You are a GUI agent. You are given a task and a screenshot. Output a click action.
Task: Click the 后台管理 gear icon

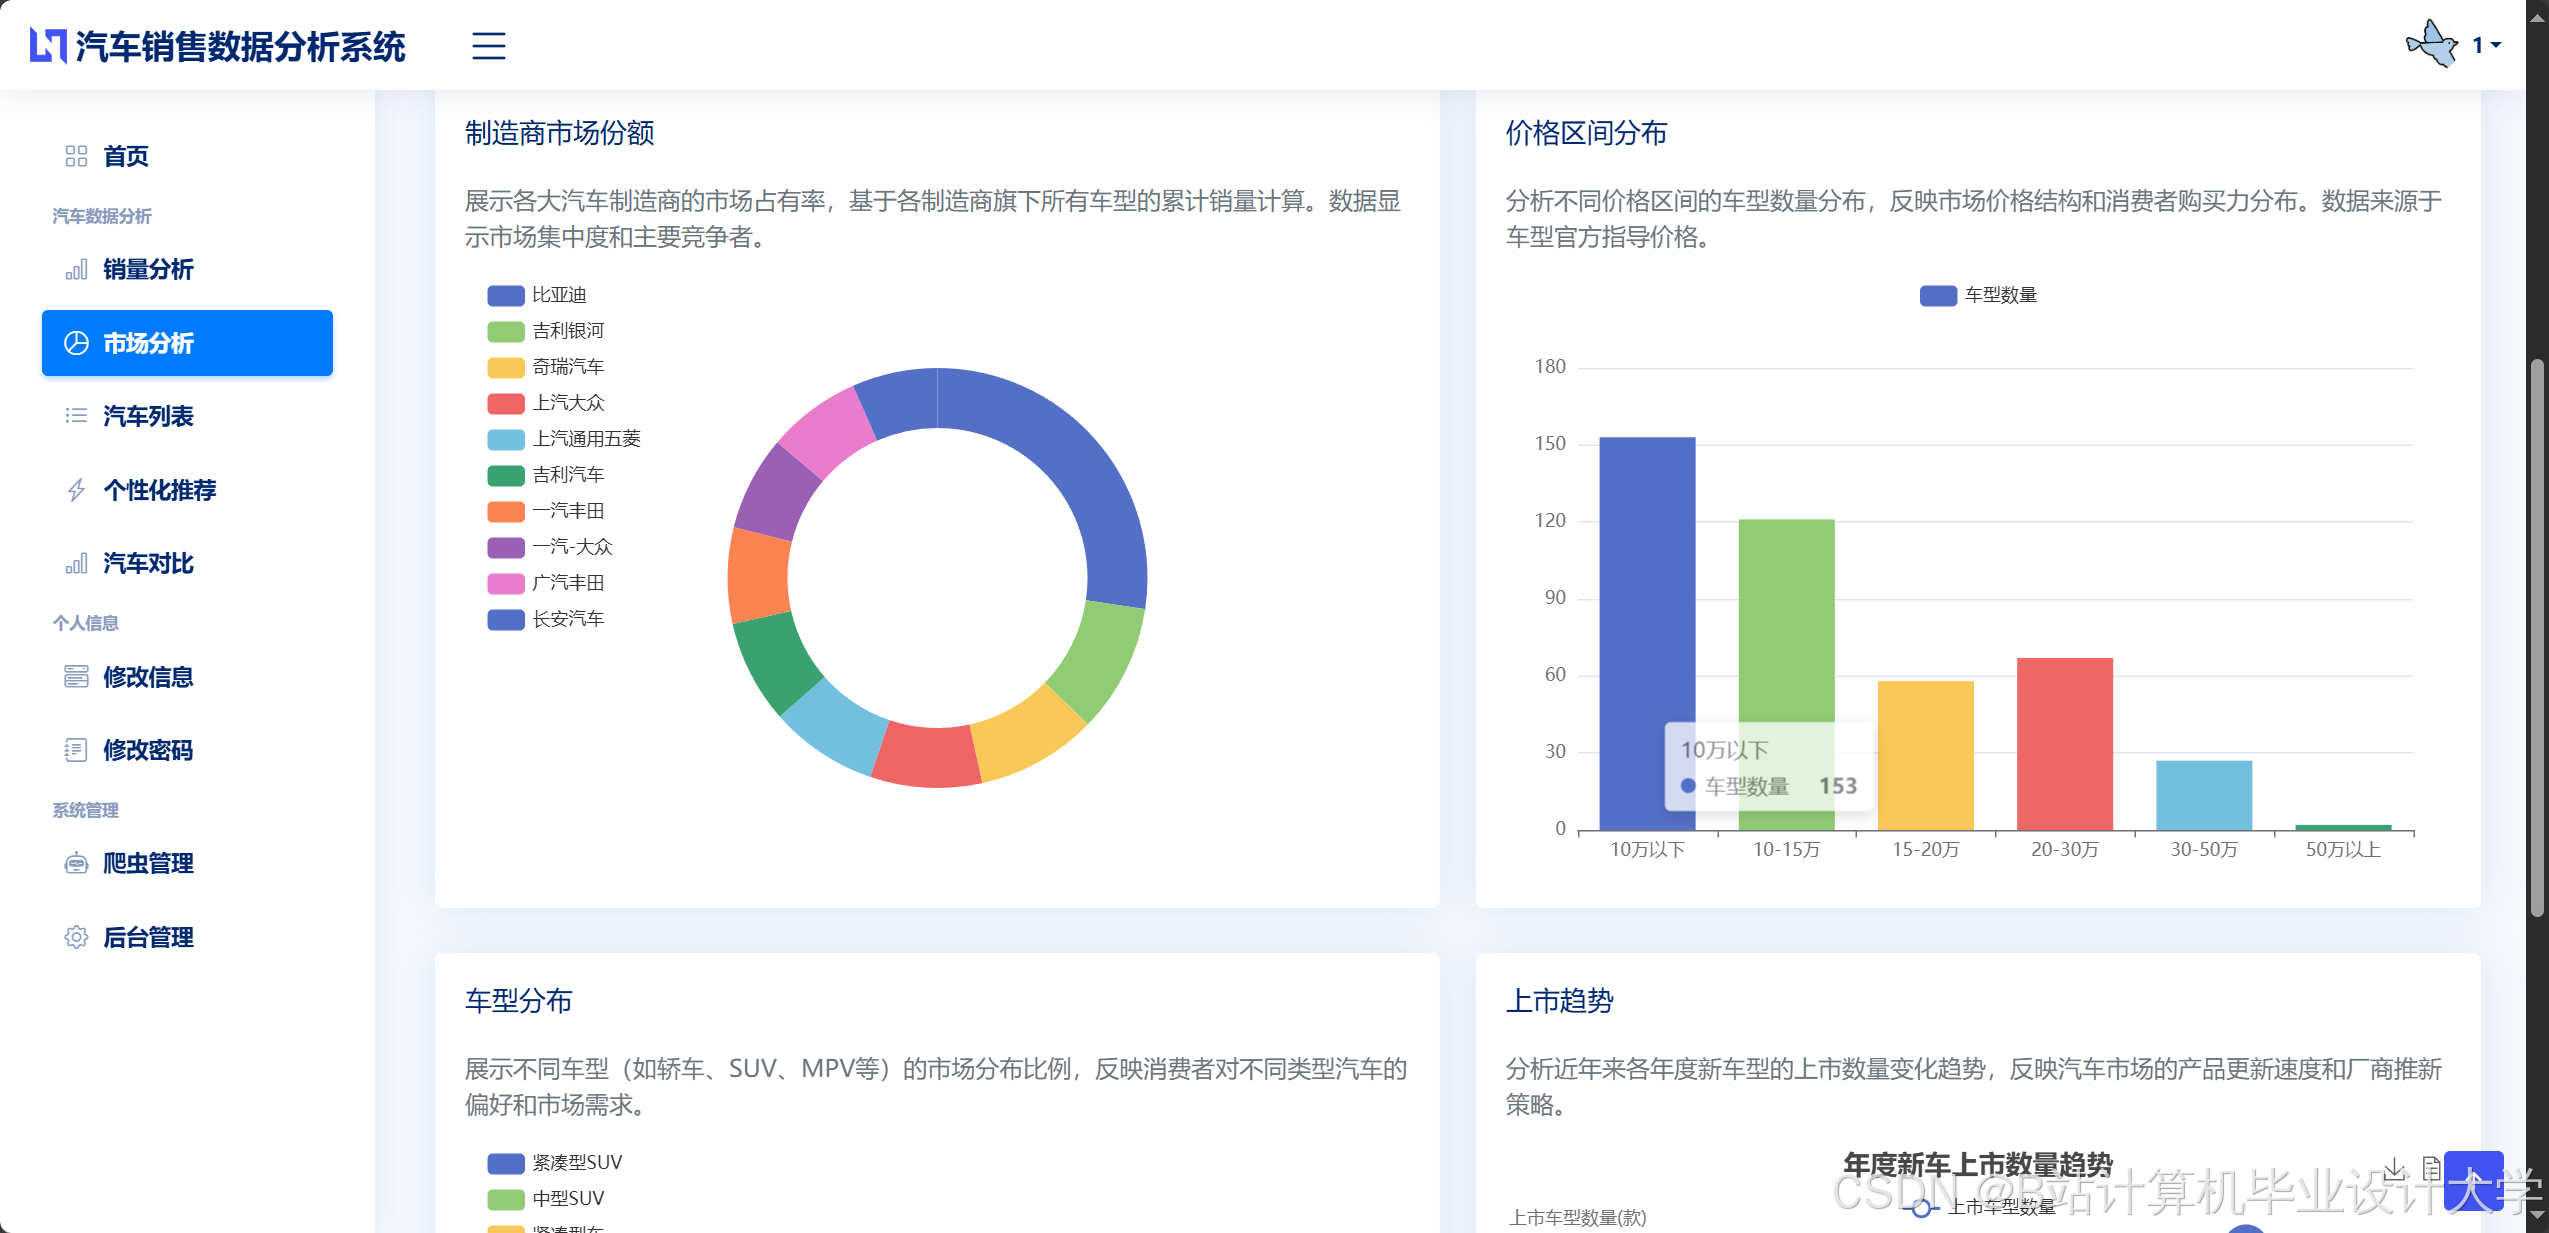76,937
